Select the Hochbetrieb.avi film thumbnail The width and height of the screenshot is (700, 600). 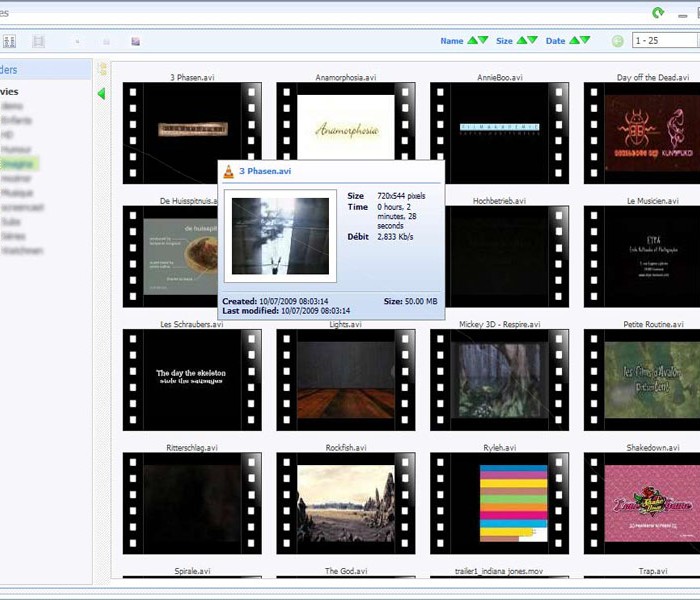pos(507,256)
